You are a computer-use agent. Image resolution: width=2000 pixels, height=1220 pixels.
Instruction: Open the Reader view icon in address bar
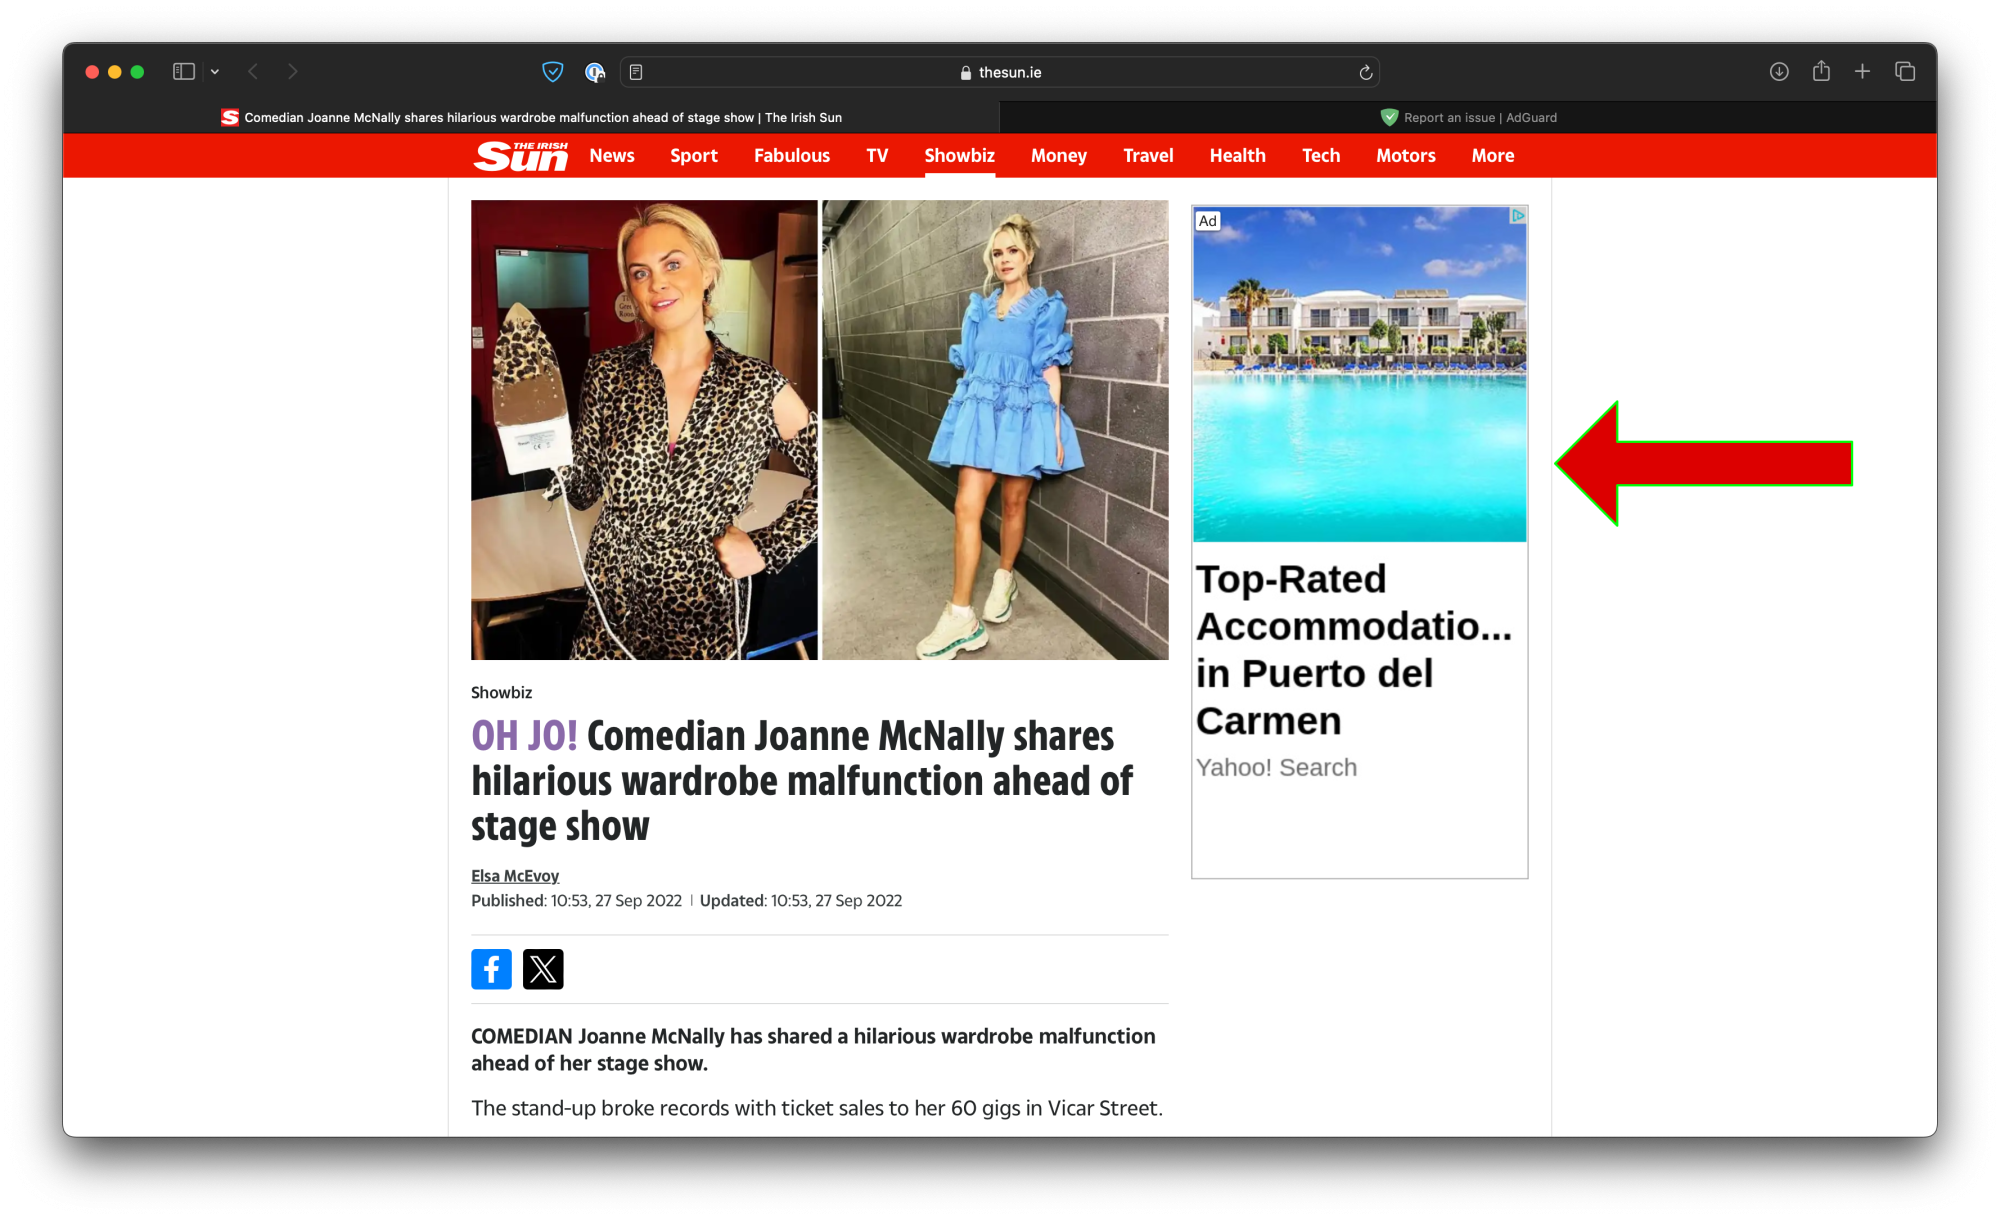click(636, 72)
